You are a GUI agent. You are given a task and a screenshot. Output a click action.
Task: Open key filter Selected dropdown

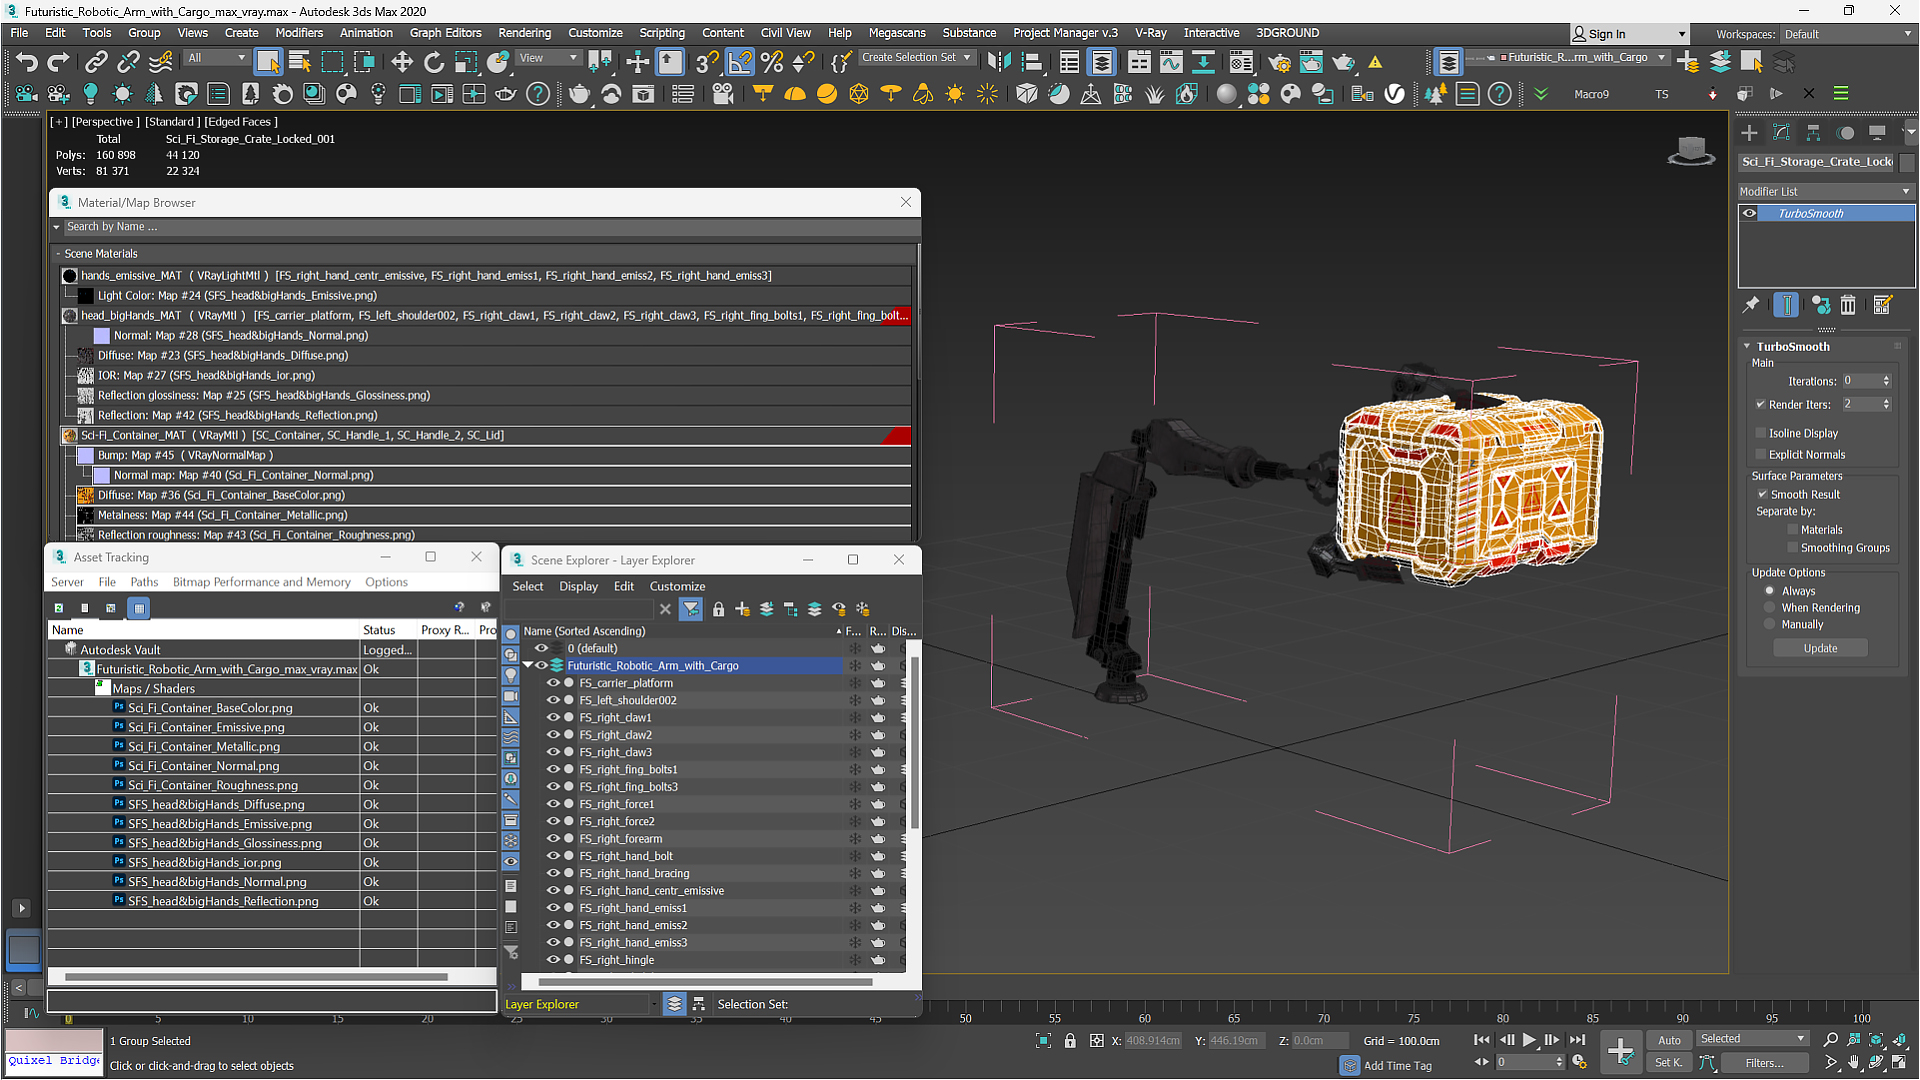1752,1039
